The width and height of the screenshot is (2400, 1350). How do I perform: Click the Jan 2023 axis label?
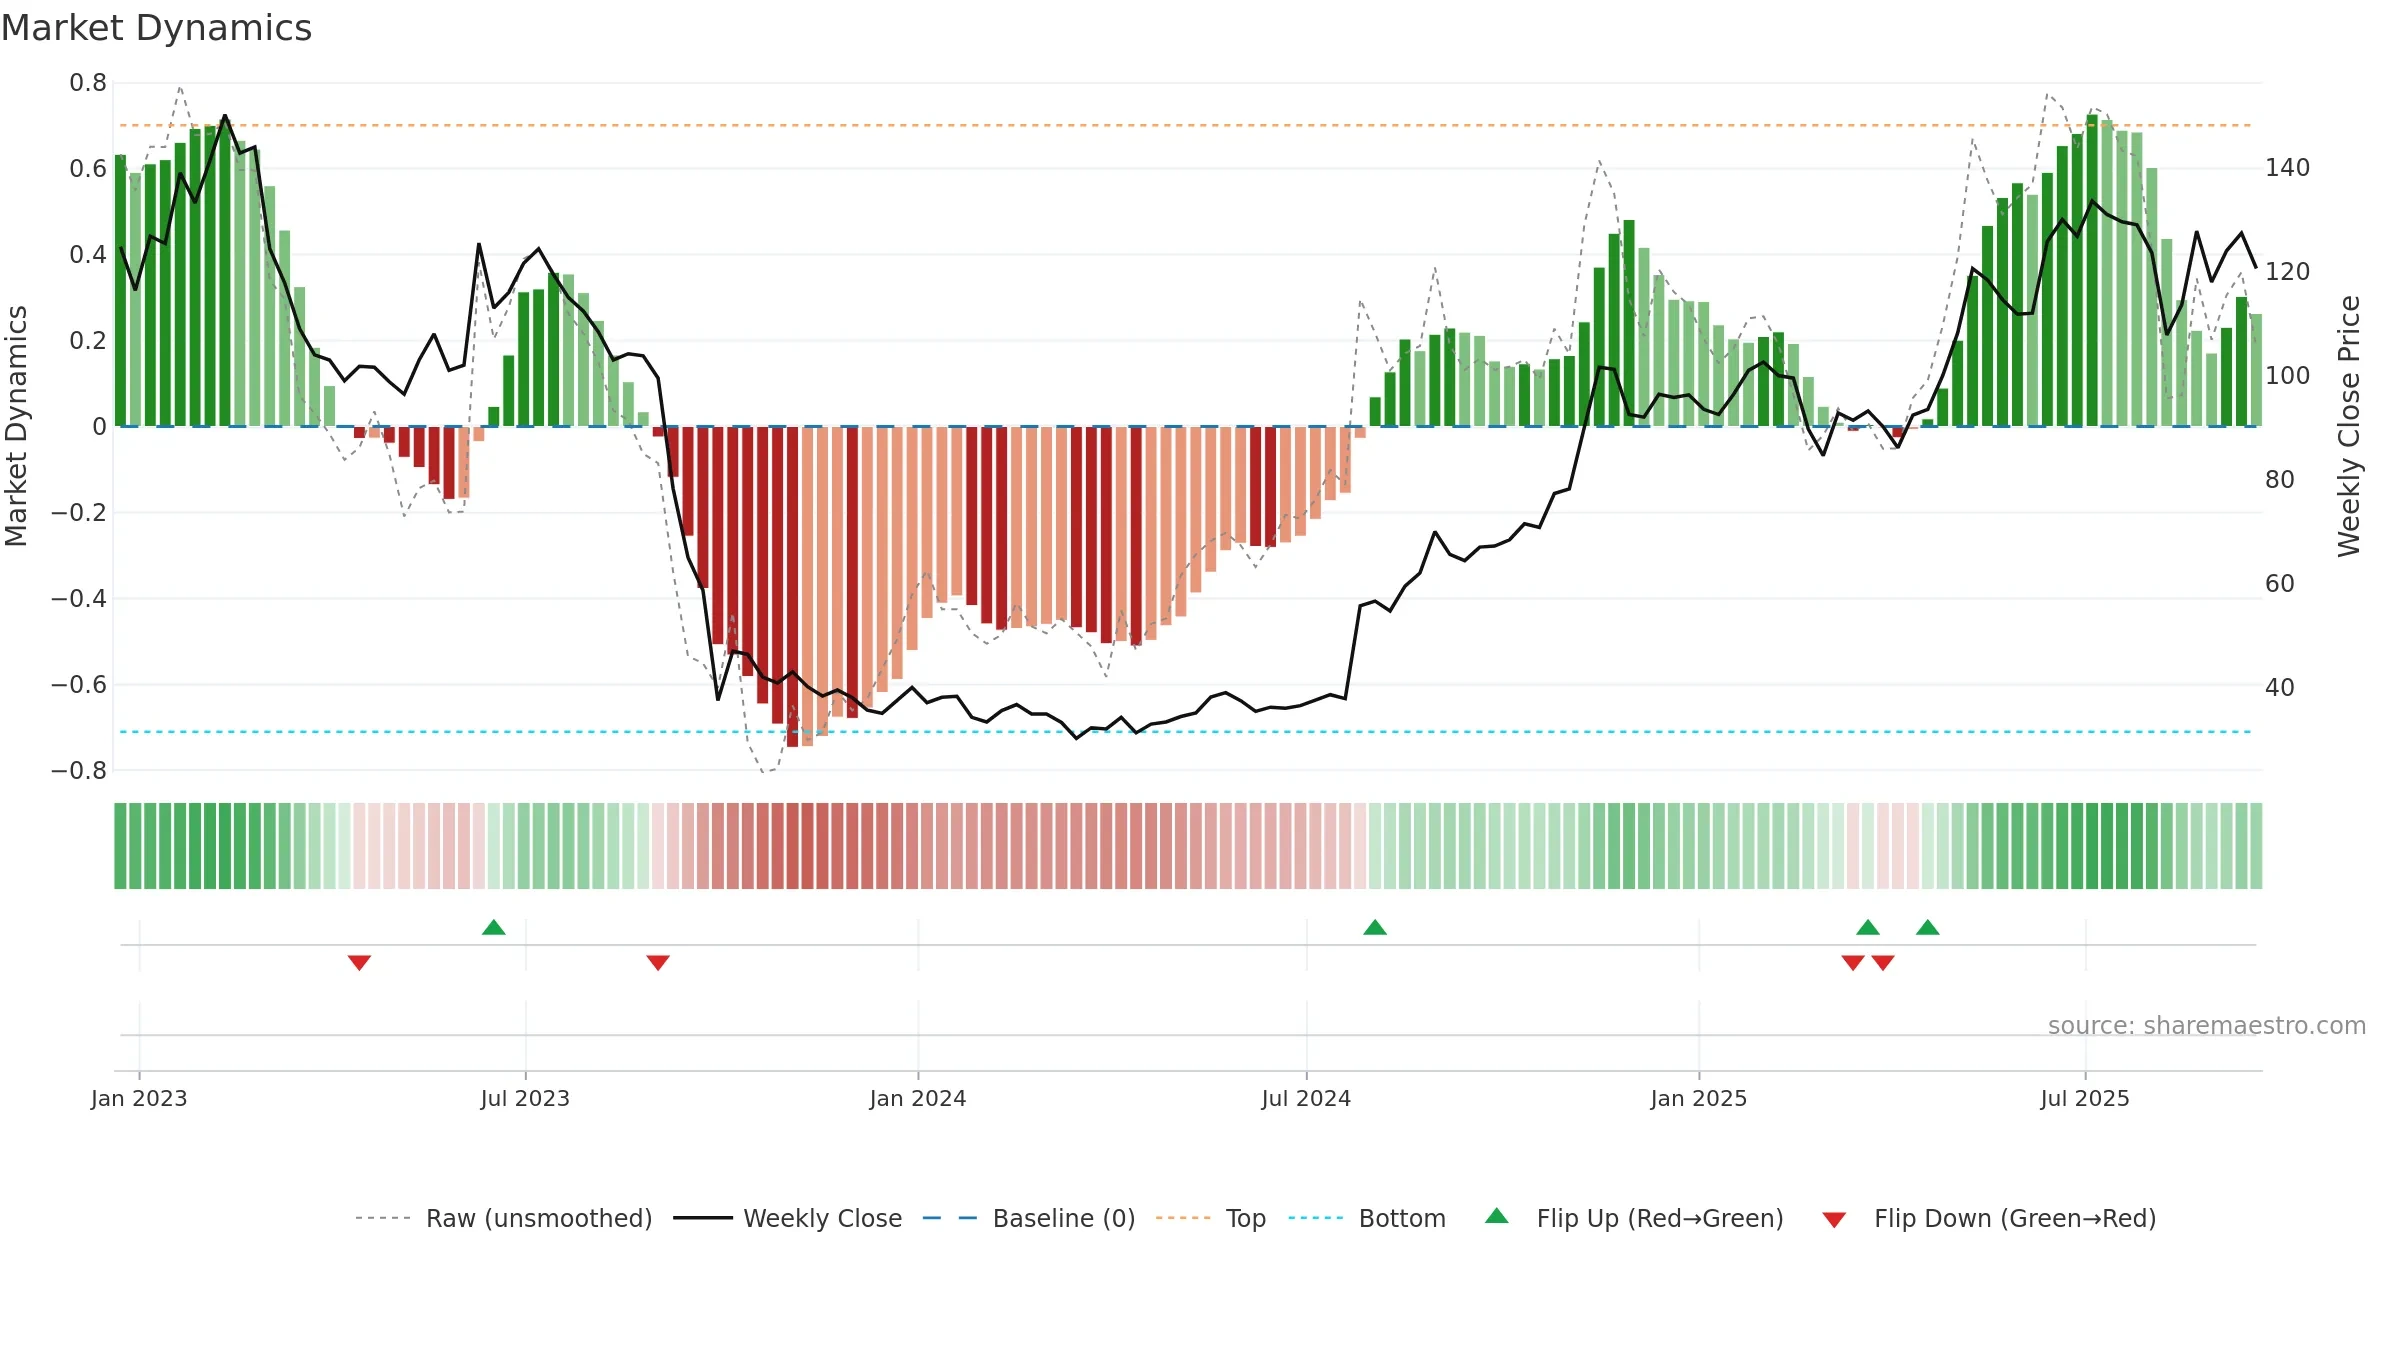pos(139,1098)
